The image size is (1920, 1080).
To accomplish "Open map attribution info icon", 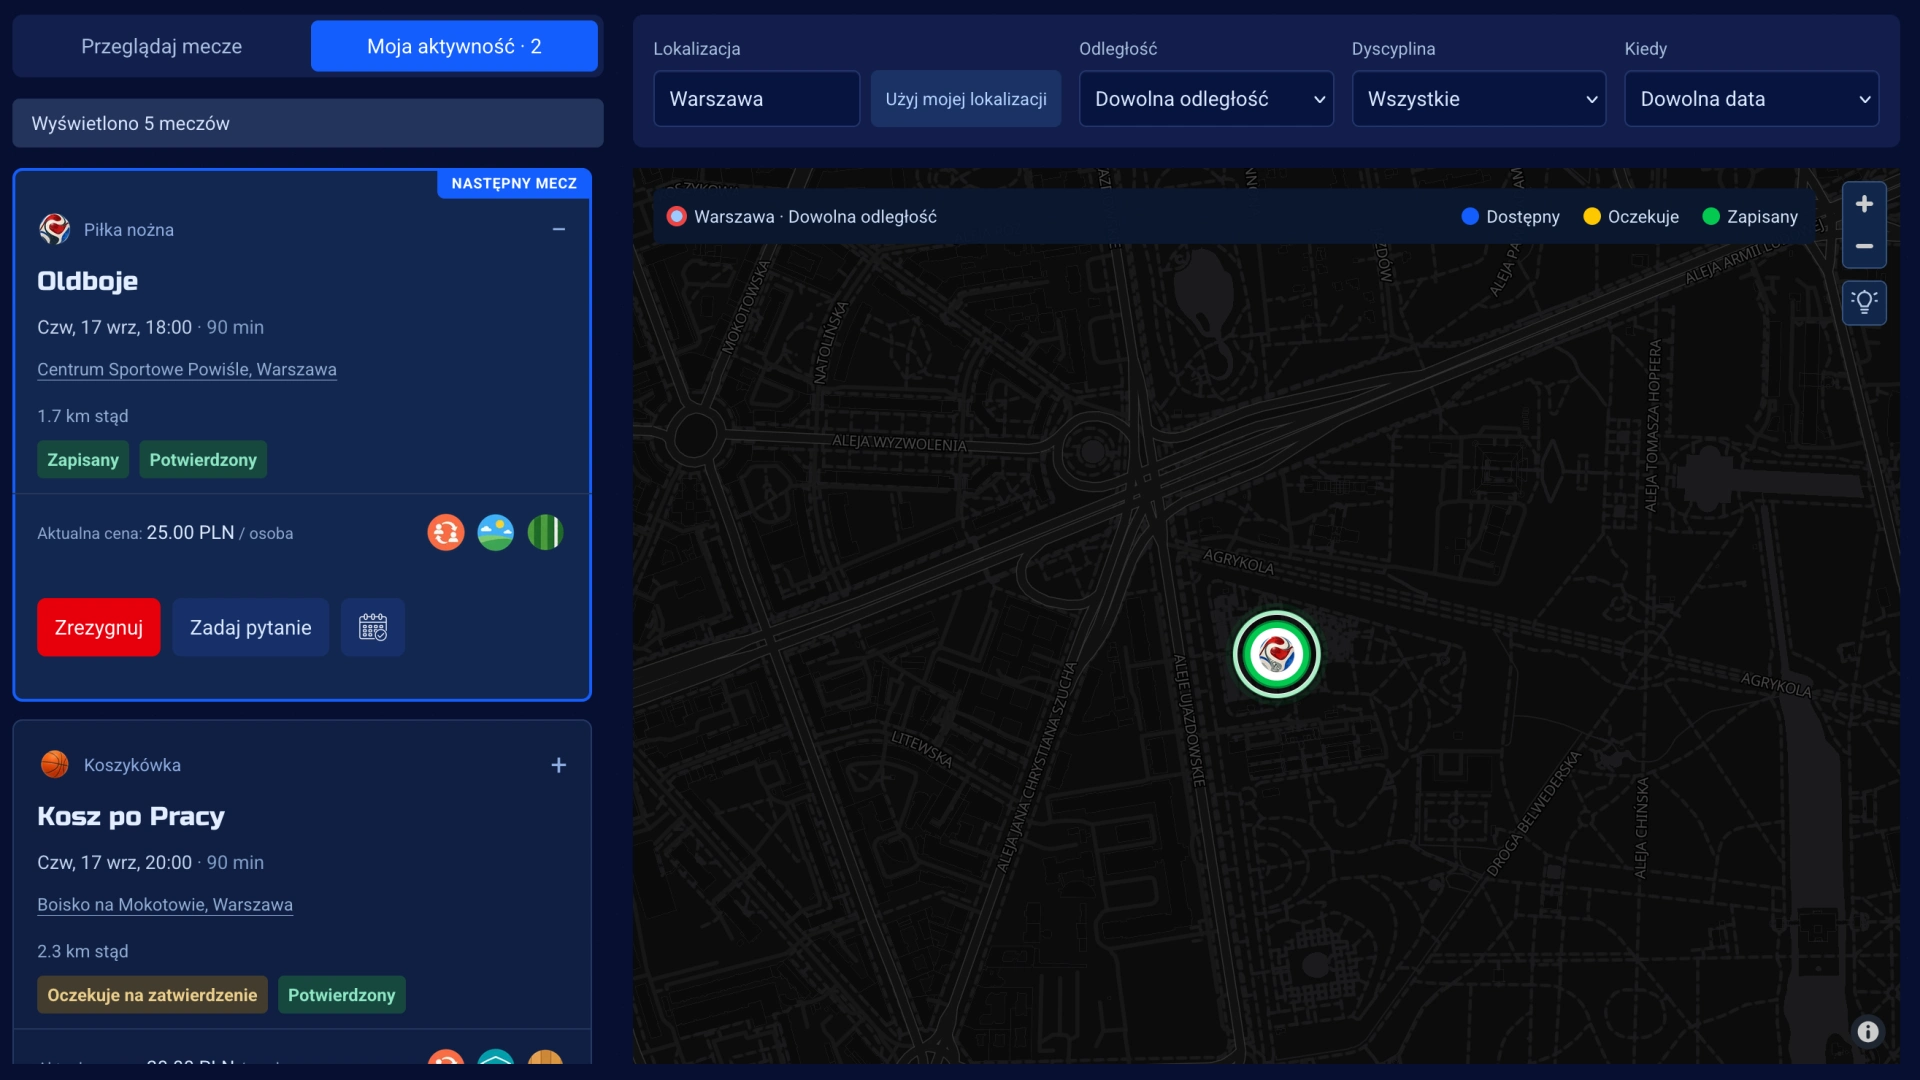I will click(x=1867, y=1032).
